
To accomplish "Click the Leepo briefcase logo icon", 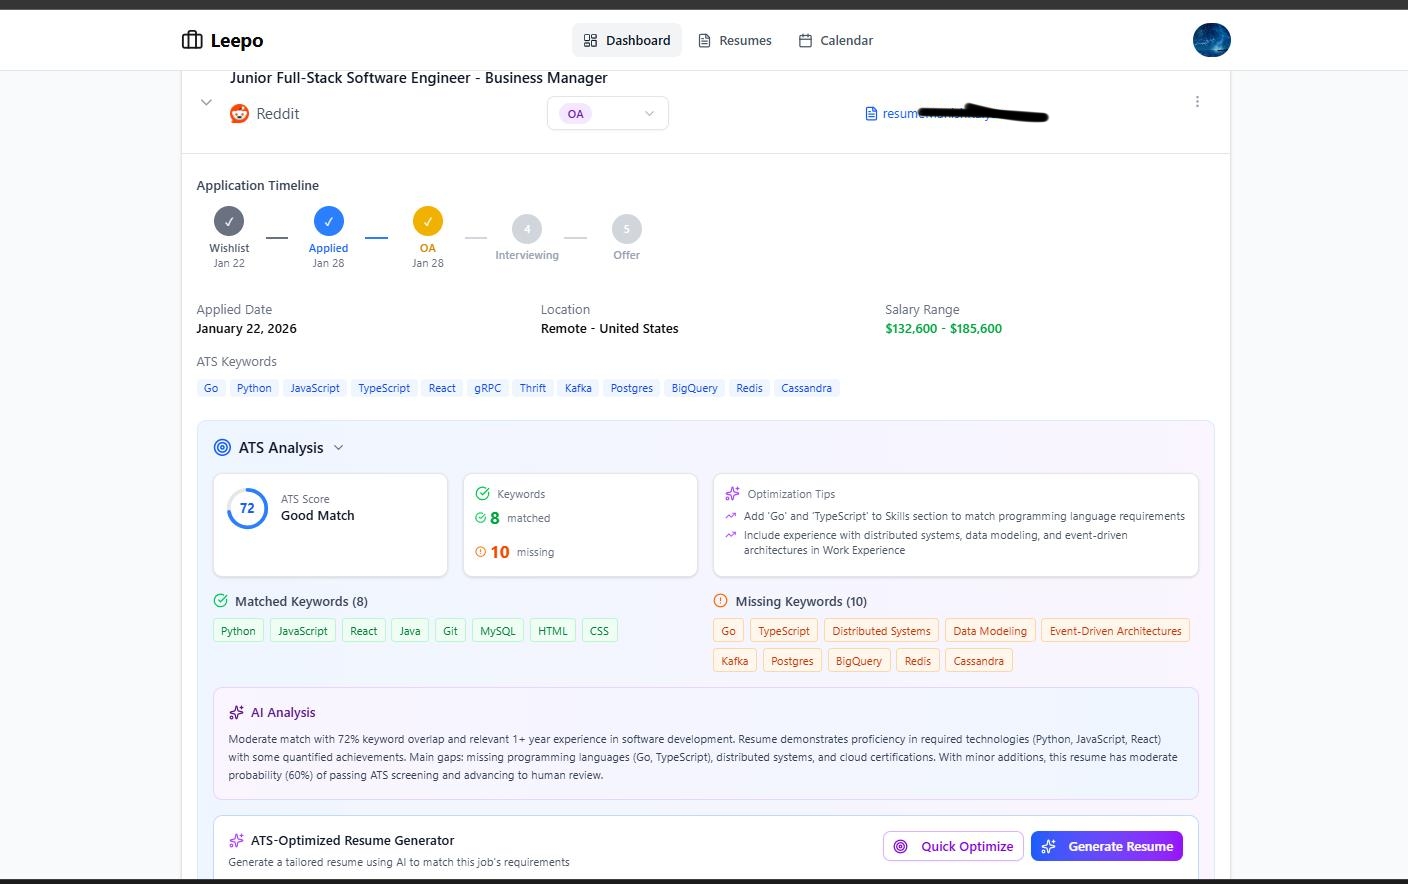I will (x=191, y=40).
